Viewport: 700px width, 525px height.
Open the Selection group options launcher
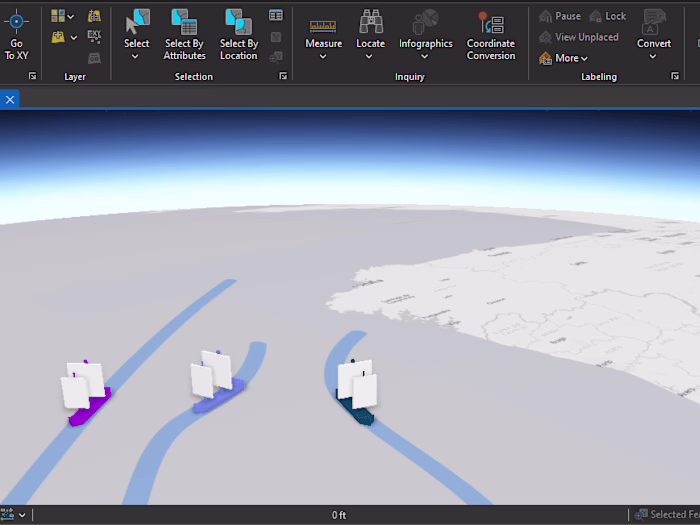click(x=283, y=76)
